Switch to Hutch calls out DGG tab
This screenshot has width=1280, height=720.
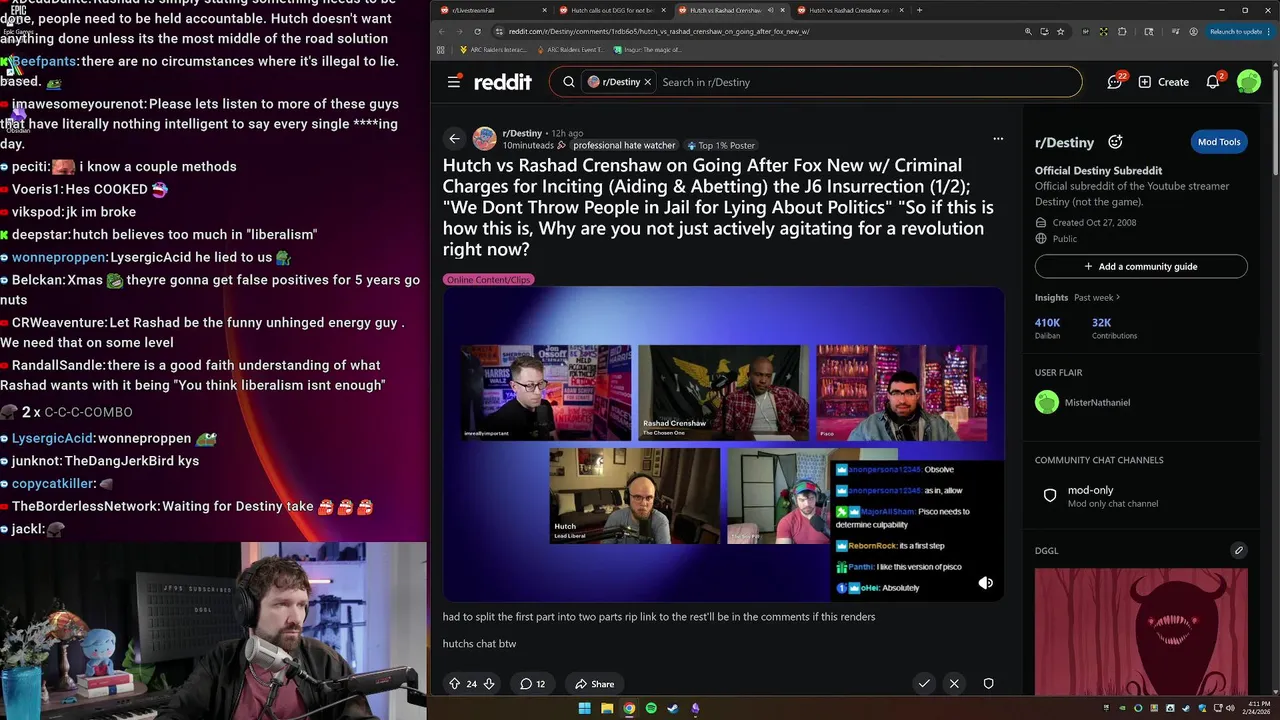pos(610,10)
